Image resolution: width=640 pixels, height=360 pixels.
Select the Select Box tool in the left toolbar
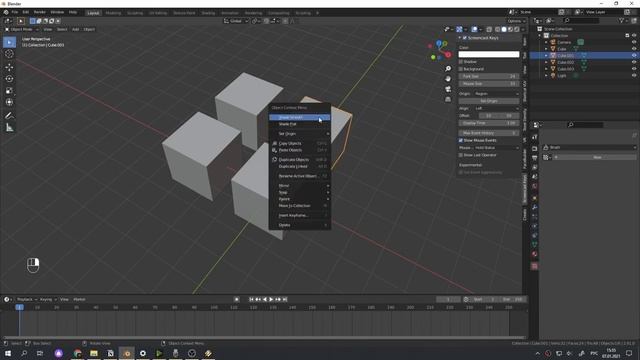[9, 42]
